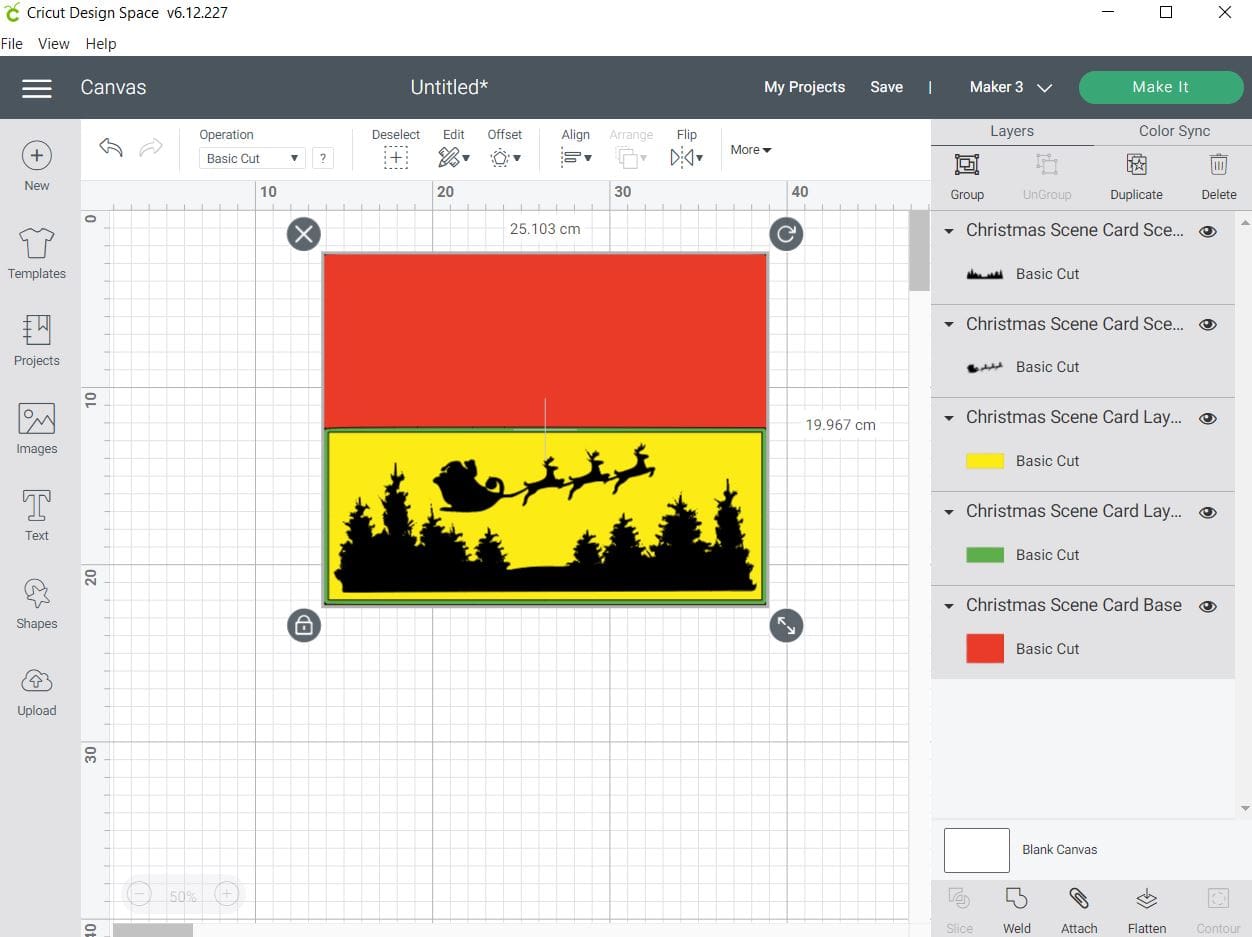Click the lock proportions handle on selection
Screen dimensions: 1252x937
point(304,626)
